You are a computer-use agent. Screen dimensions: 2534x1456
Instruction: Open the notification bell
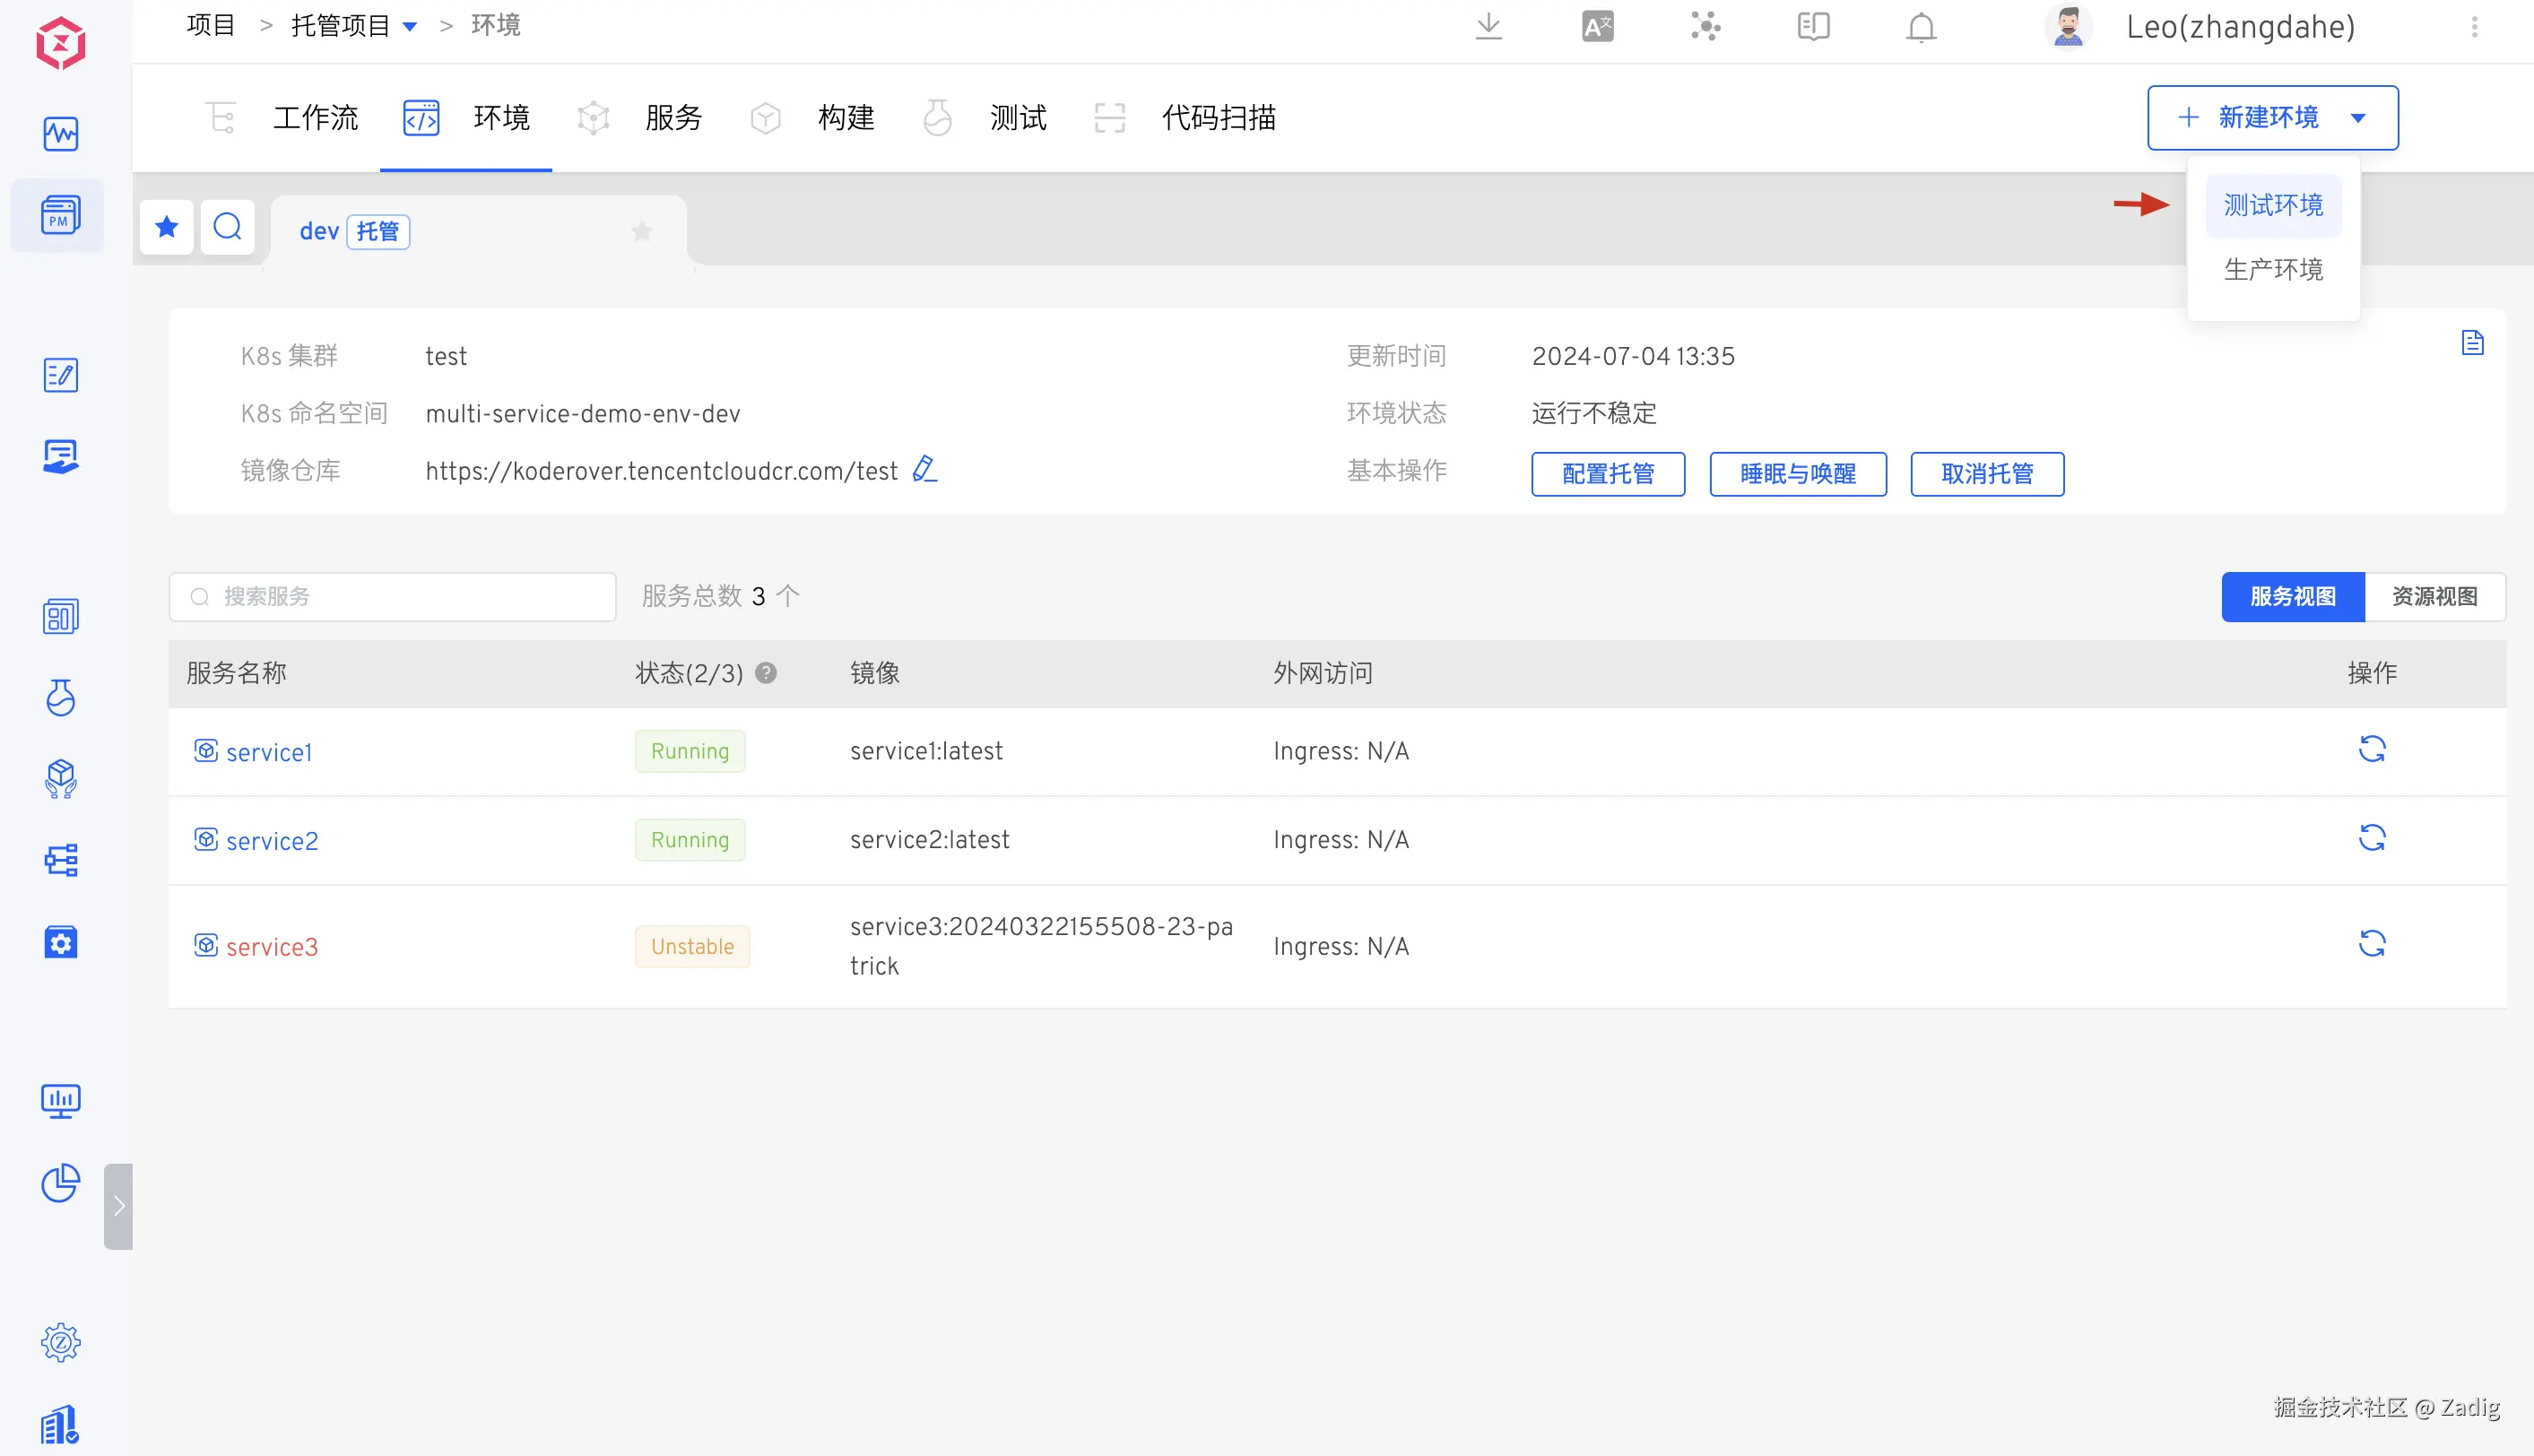pos(1920,27)
